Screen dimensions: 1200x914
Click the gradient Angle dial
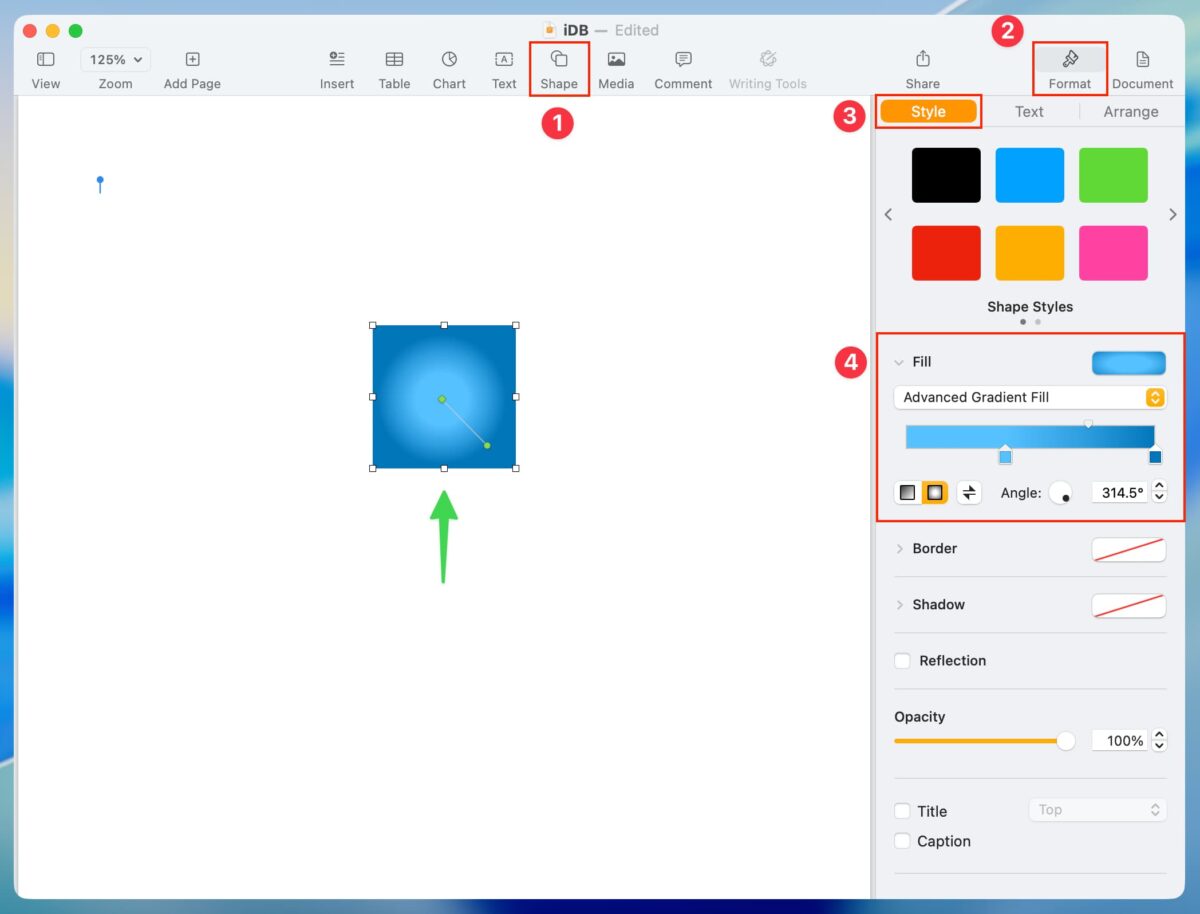pyautogui.click(x=1061, y=493)
